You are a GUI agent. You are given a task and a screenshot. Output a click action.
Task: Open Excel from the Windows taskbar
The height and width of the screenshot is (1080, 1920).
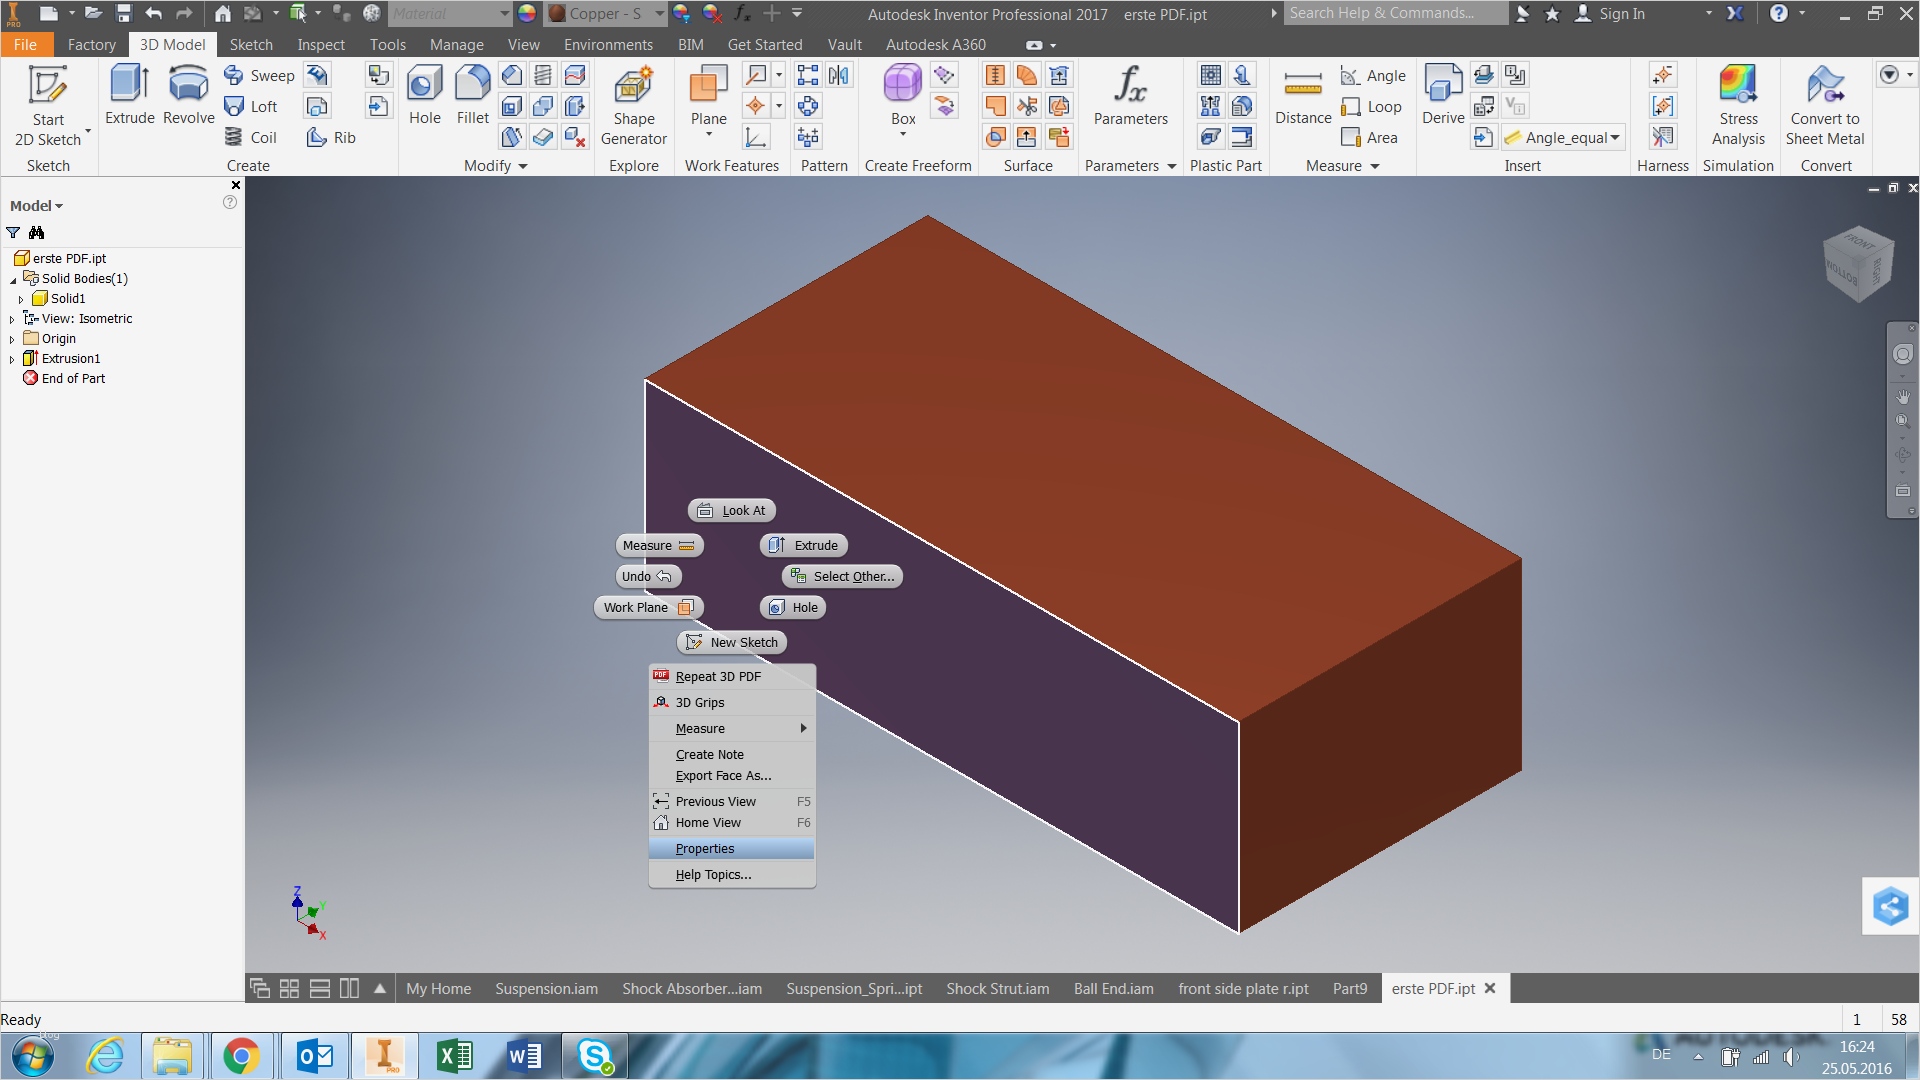click(455, 1056)
